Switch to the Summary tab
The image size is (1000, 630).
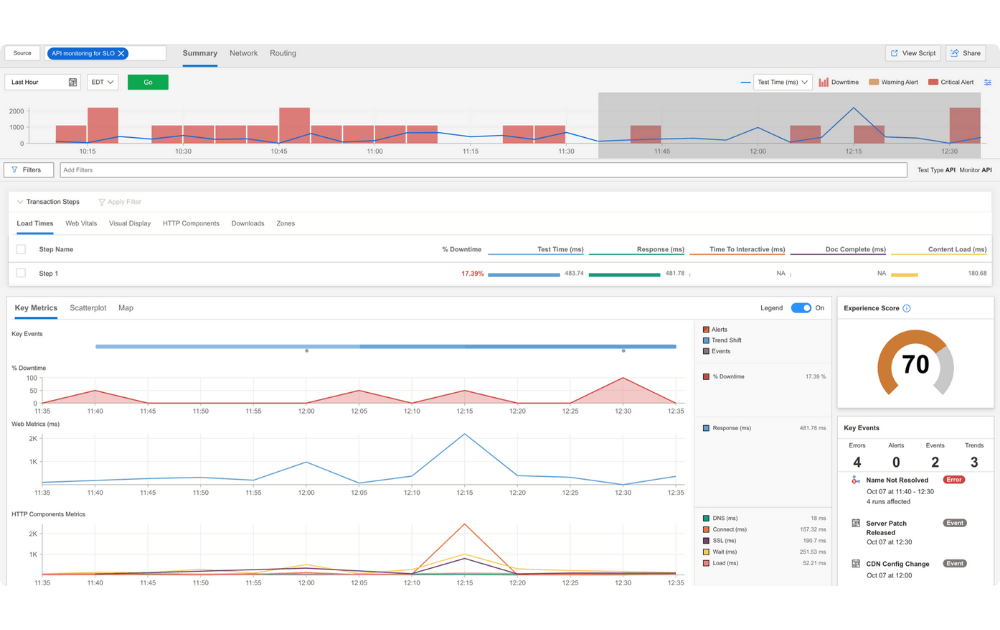coord(200,54)
